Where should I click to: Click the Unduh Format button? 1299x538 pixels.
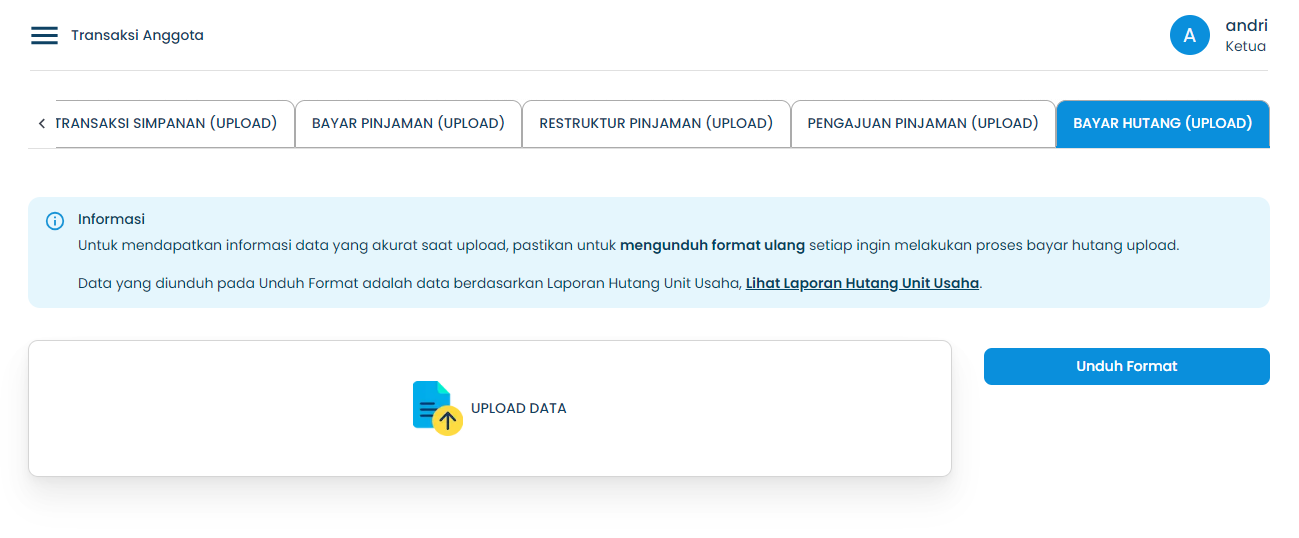coord(1127,366)
